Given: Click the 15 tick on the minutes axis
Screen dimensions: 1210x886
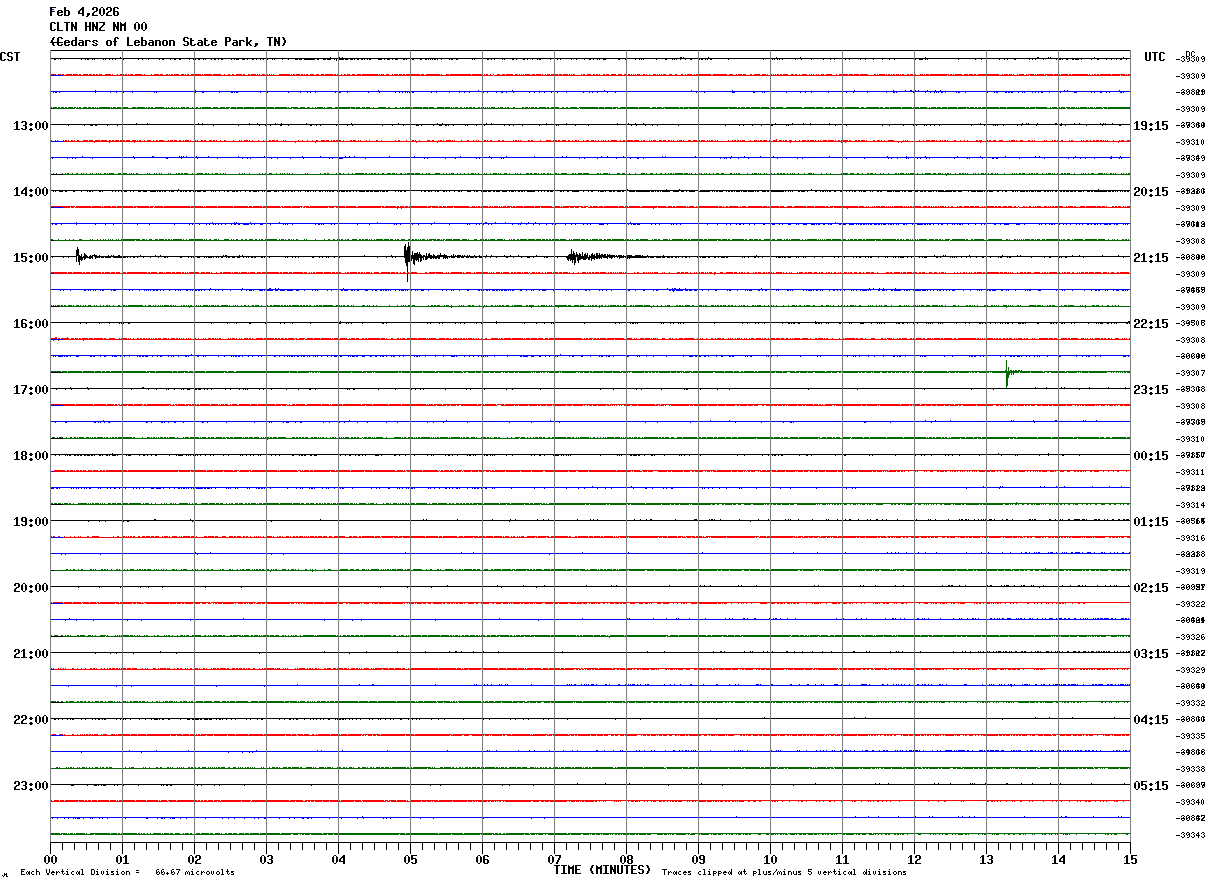Looking at the screenshot, I should click(1130, 859).
